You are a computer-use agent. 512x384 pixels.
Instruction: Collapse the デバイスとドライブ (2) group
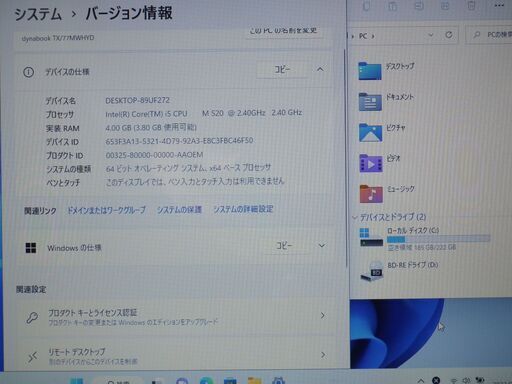pos(355,217)
